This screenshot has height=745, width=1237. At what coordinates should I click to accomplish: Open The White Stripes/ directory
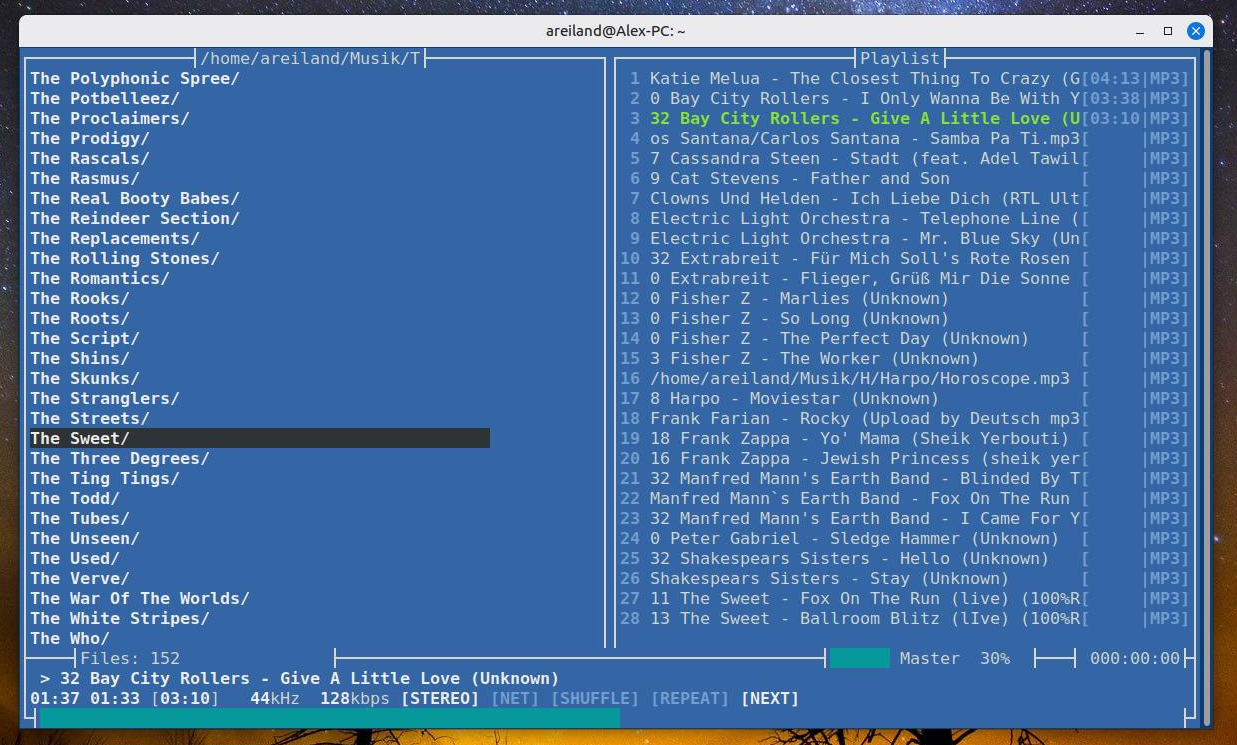coord(120,618)
